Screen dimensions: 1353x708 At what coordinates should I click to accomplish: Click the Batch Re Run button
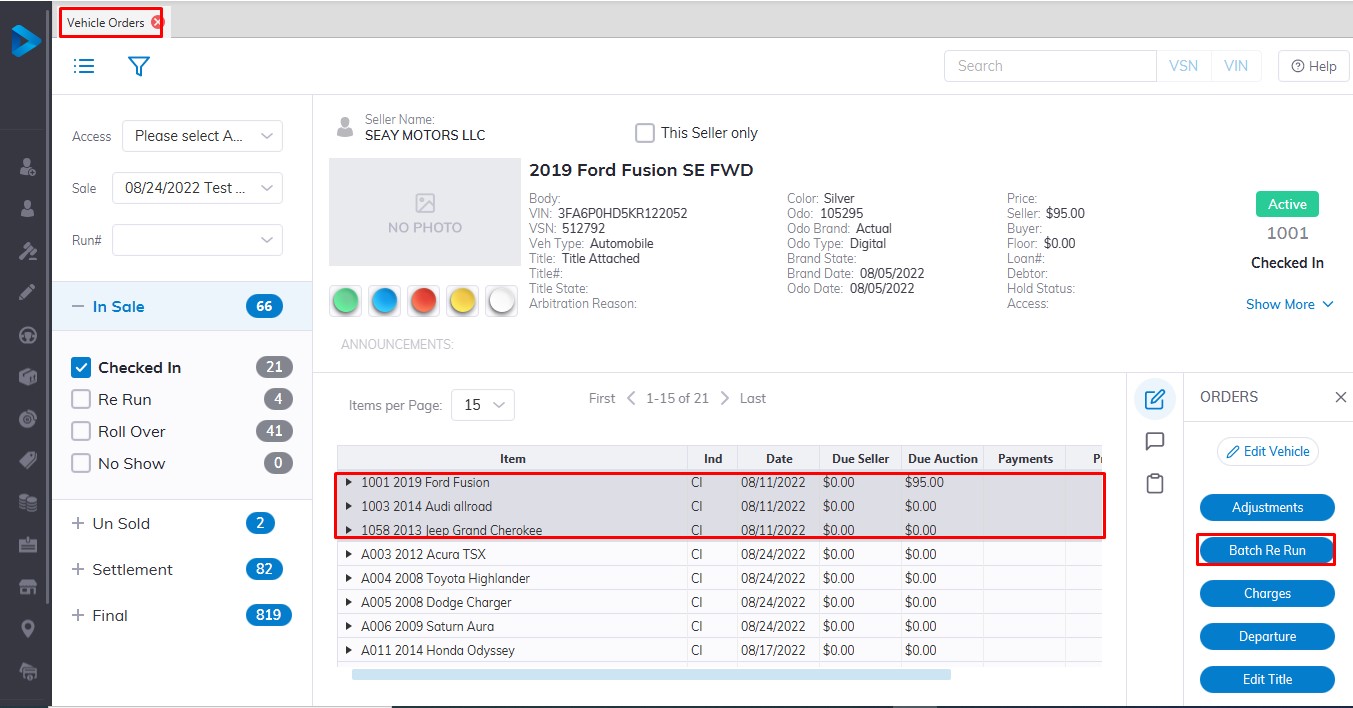1266,550
